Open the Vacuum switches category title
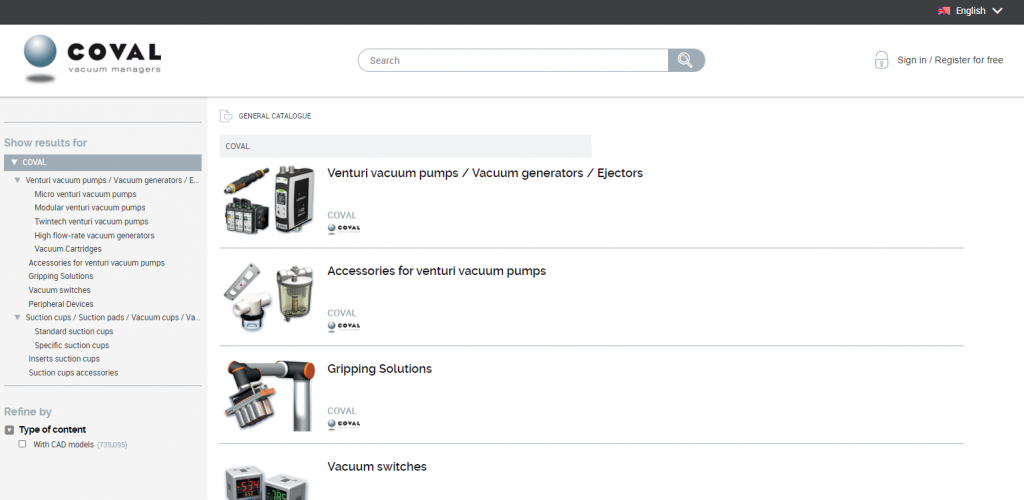Screen dimensions: 1024x500 coord(377,467)
